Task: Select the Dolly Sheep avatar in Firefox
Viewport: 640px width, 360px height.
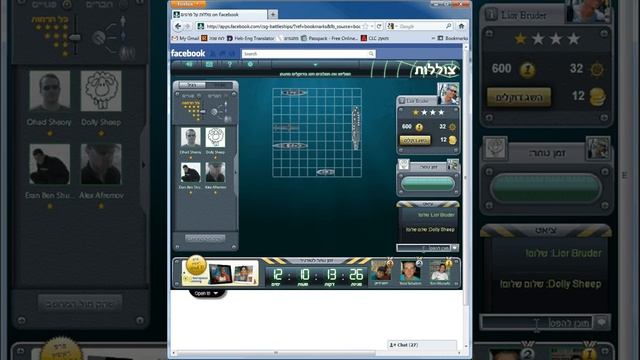Action: point(215,137)
